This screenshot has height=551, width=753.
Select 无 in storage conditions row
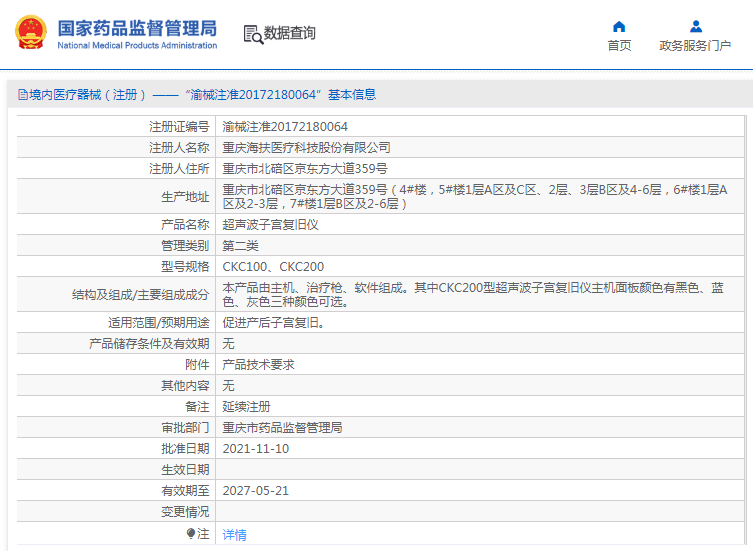click(228, 344)
